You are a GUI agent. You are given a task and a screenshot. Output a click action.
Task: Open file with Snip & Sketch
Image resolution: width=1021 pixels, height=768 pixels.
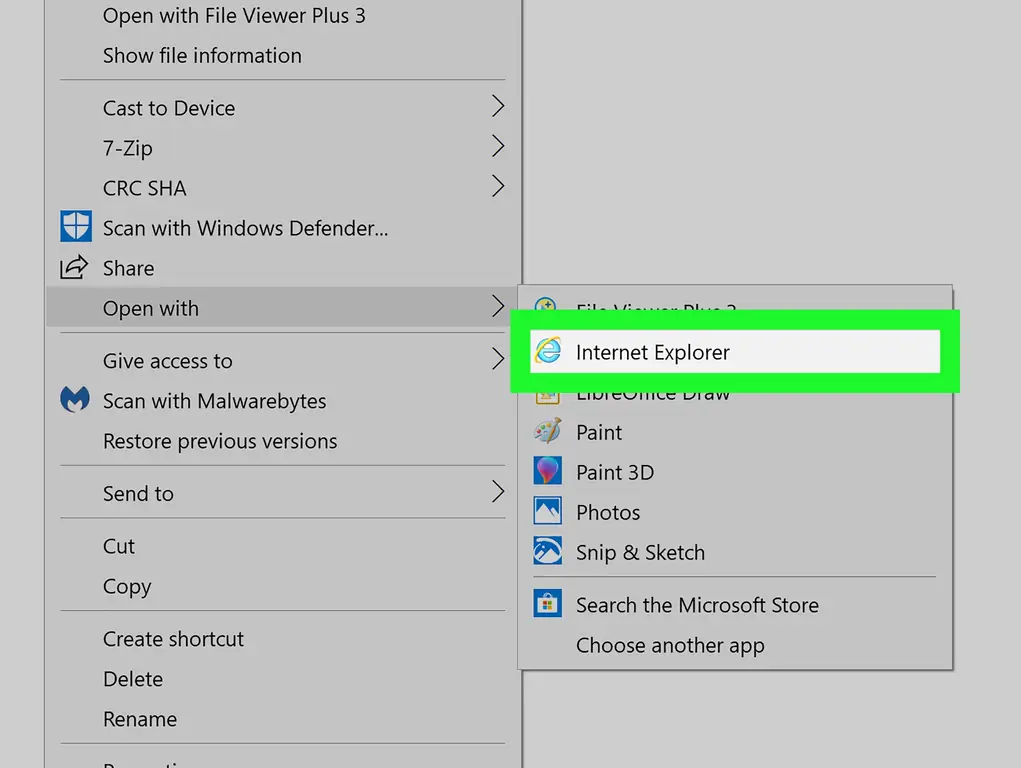pyautogui.click(x=735, y=552)
